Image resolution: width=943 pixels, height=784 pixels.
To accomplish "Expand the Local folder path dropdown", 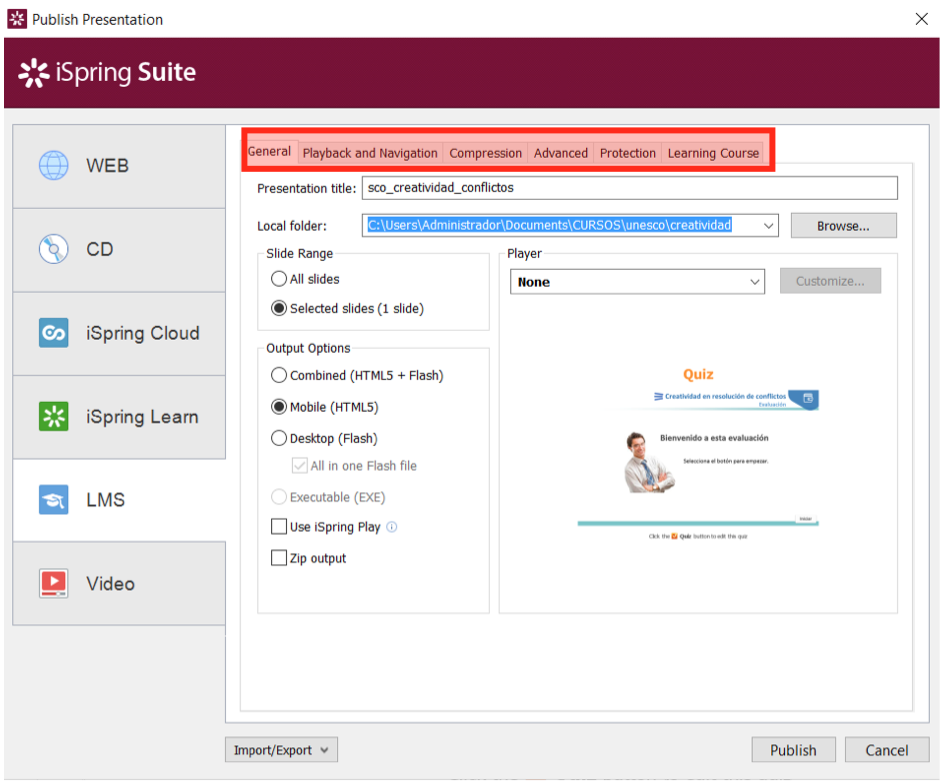I will point(768,225).
